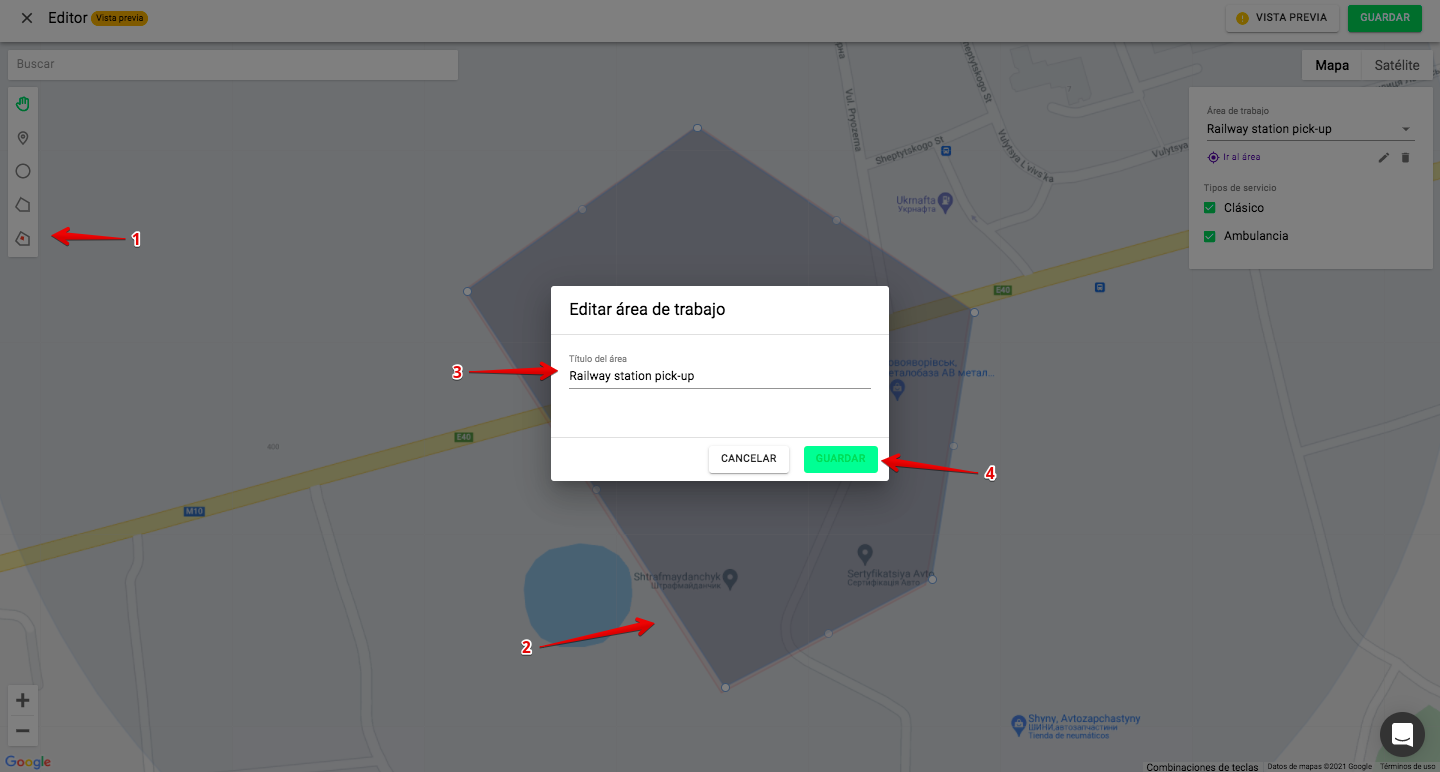The image size is (1440, 772).
Task: Switch to the Satélite map view
Action: tap(1396, 65)
